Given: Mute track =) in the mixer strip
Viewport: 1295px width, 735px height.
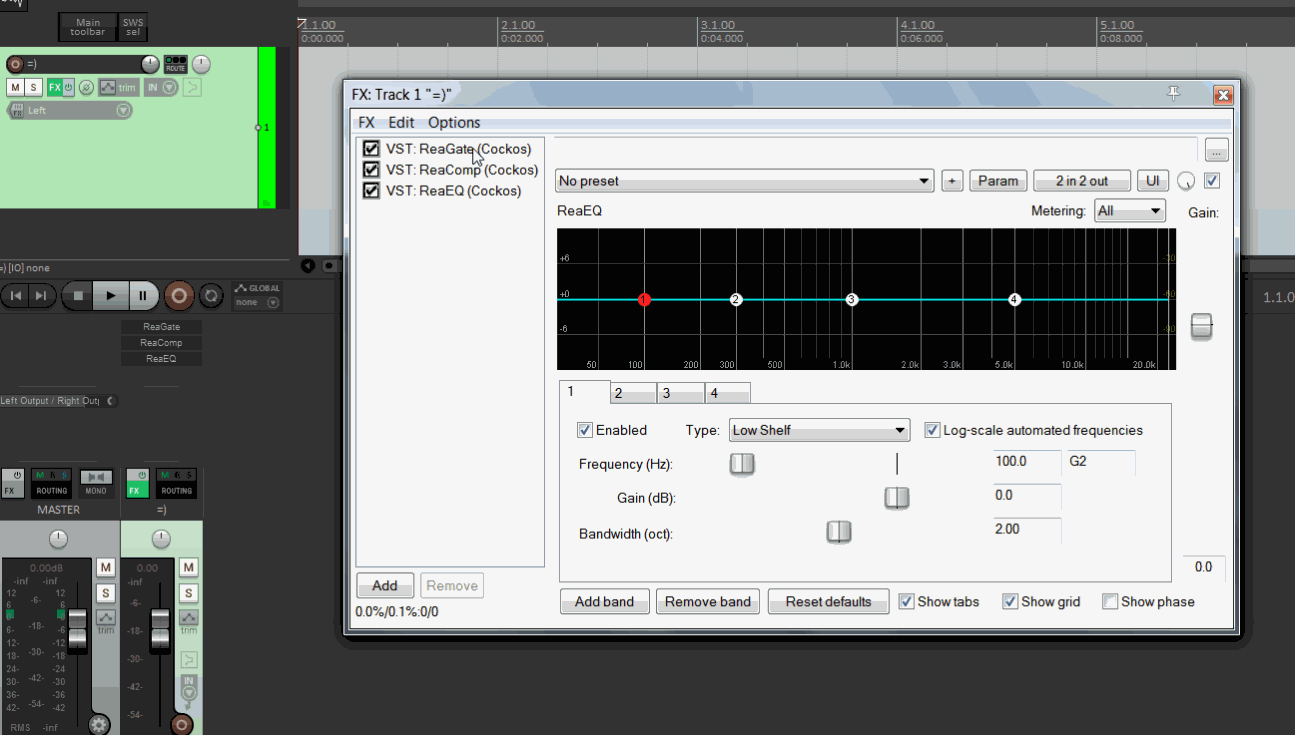Looking at the screenshot, I should pos(188,568).
